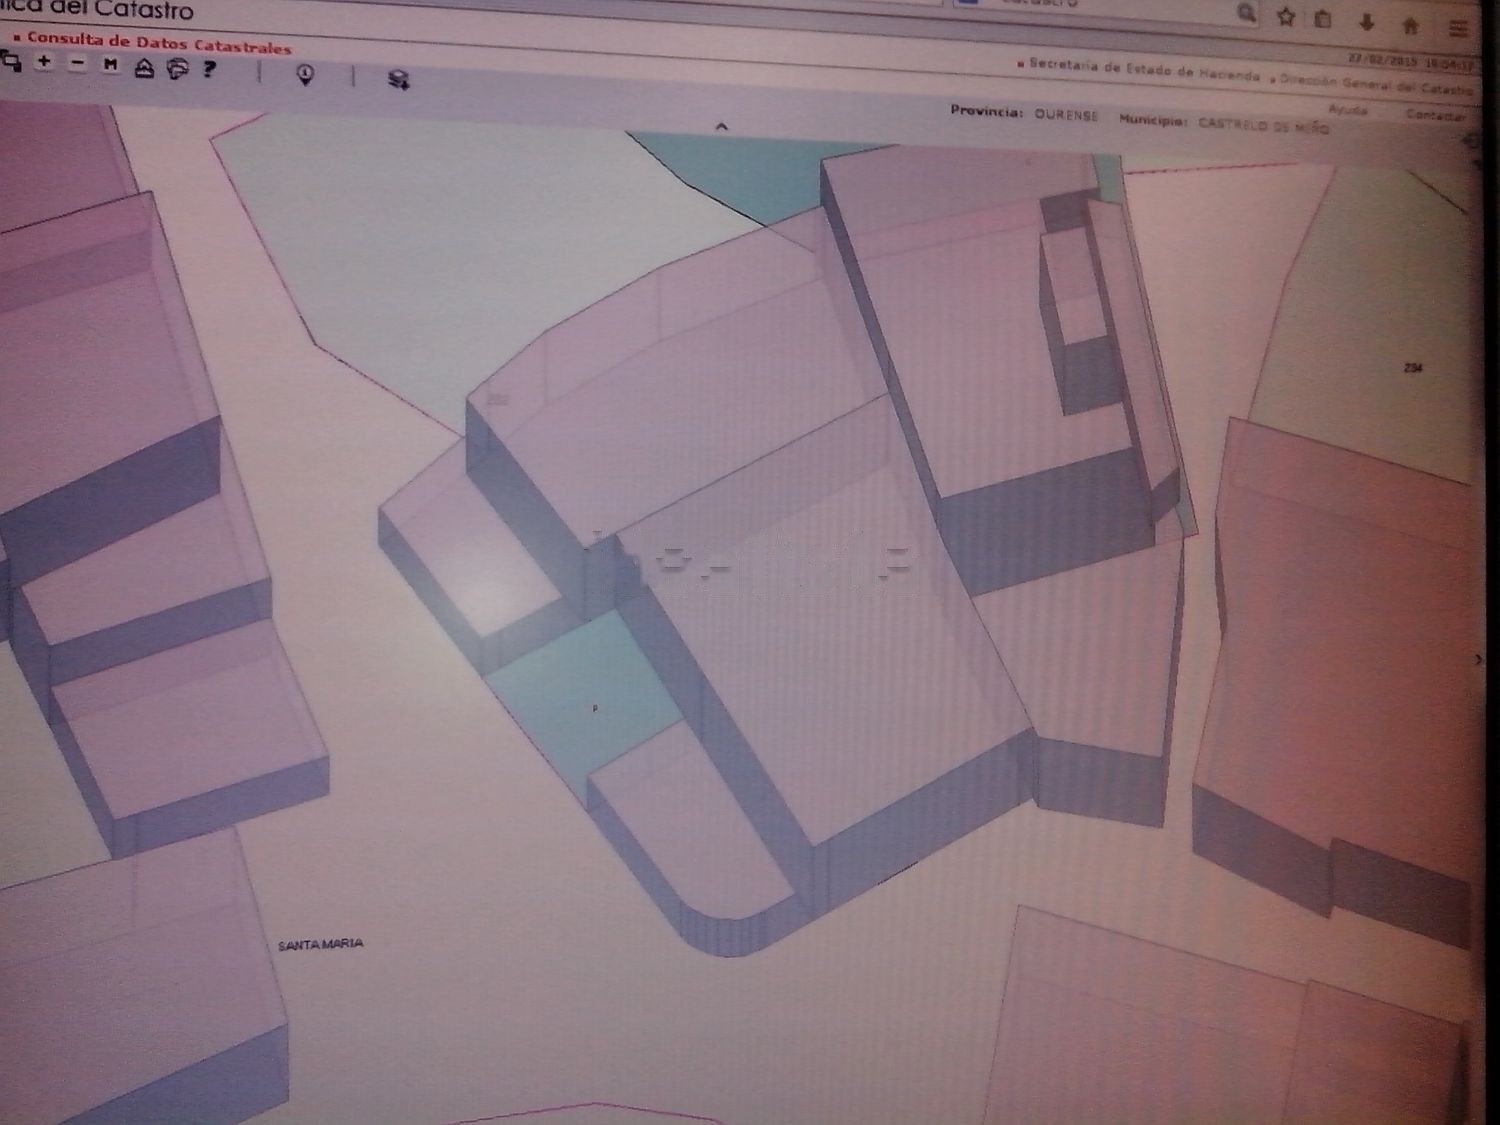Open the Ayuda link
1500x1125 pixels.
(1347, 109)
